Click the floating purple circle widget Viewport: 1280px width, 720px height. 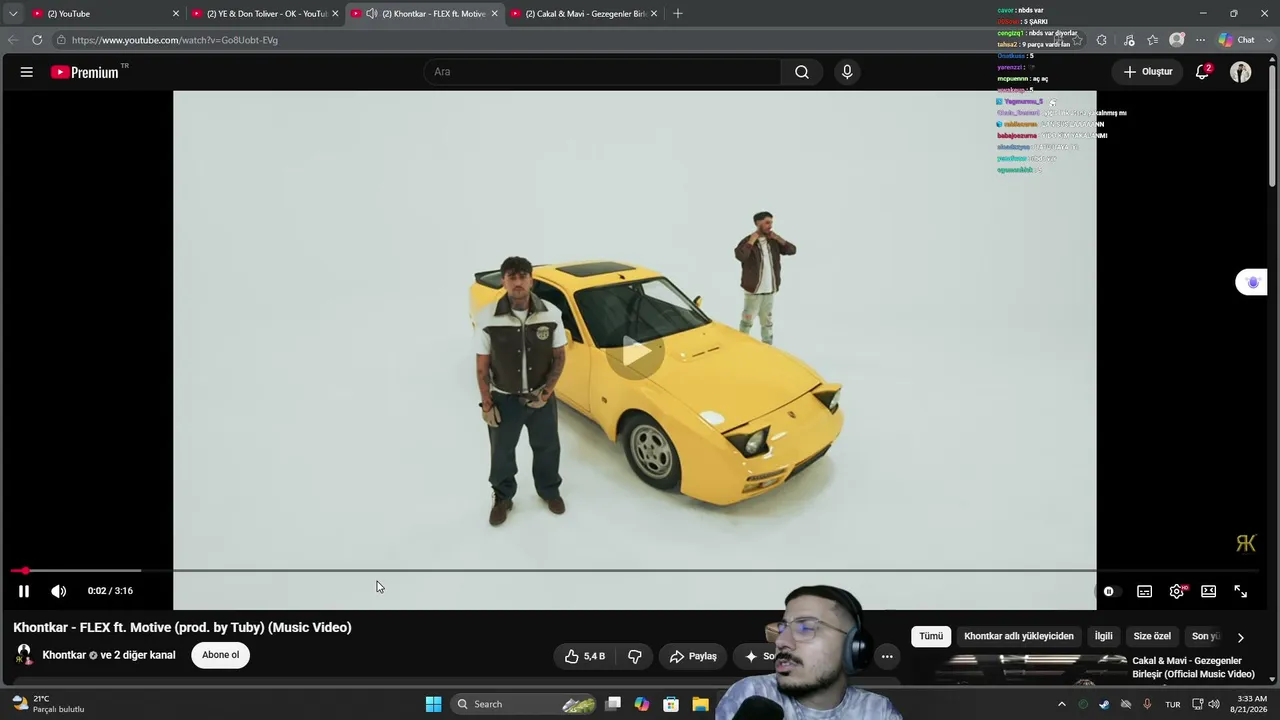(1253, 283)
